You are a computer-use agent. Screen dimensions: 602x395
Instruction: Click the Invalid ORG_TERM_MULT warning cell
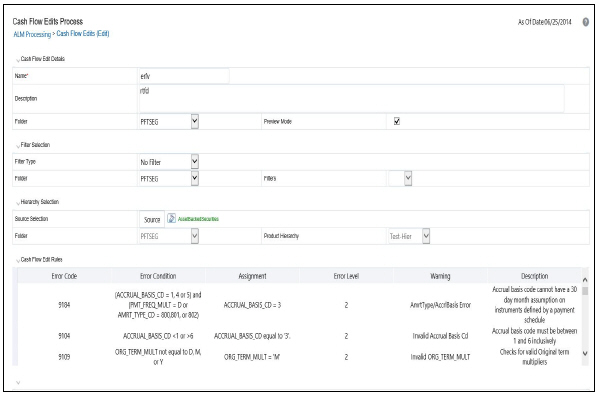click(x=440, y=357)
